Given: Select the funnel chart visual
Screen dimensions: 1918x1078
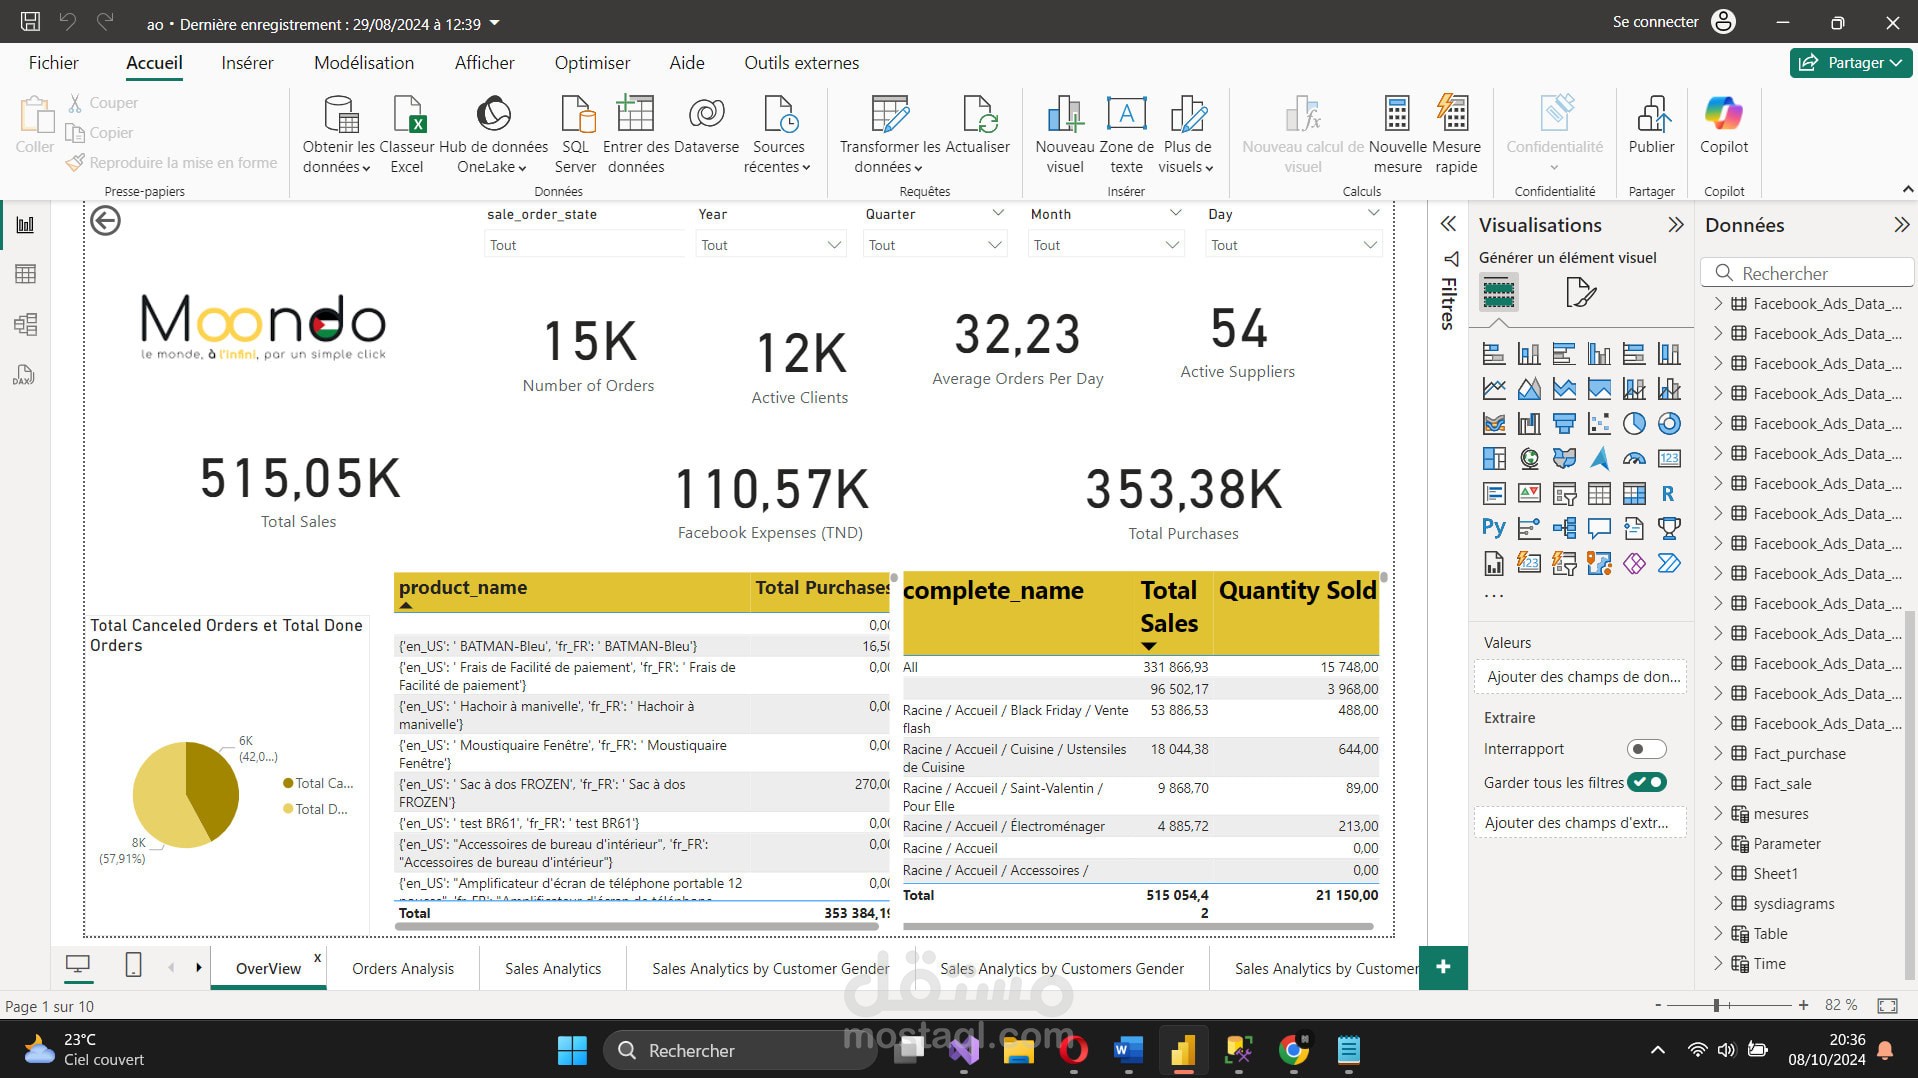Looking at the screenshot, I should [x=1564, y=424].
